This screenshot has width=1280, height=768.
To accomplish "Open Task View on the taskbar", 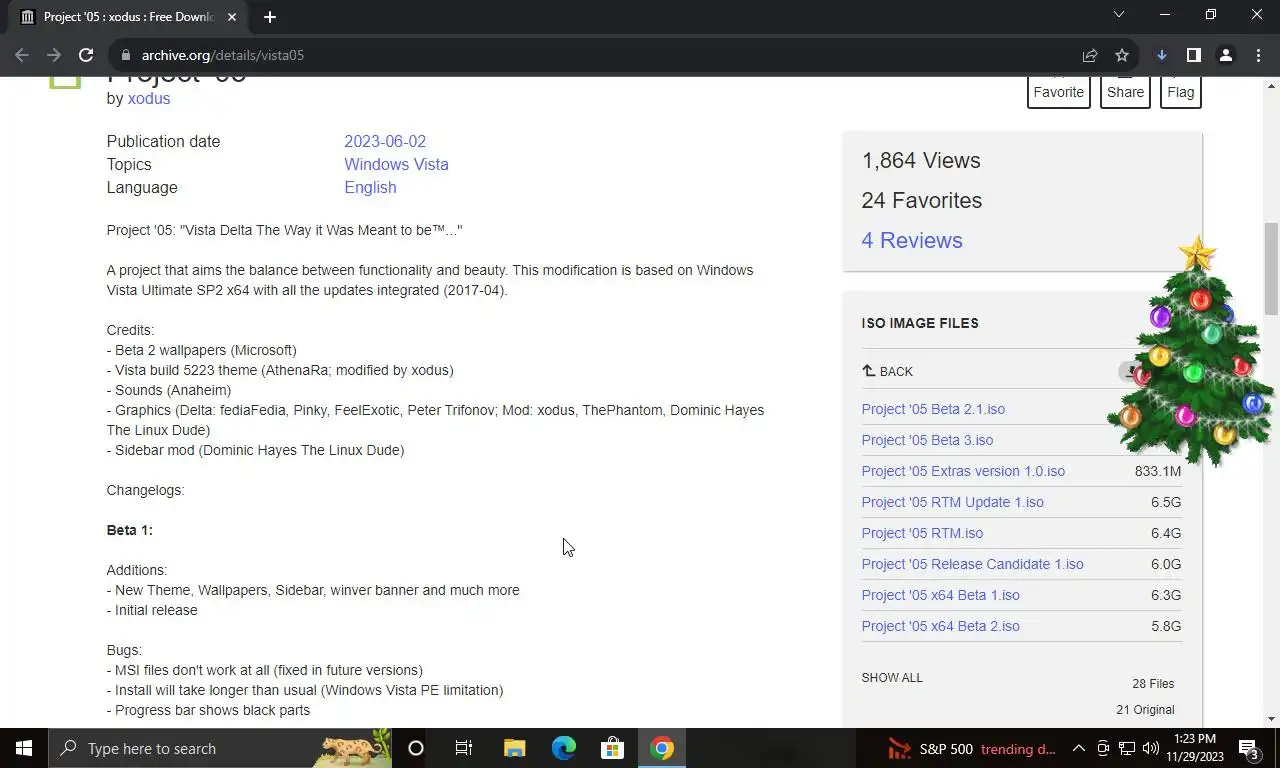I will click(464, 748).
